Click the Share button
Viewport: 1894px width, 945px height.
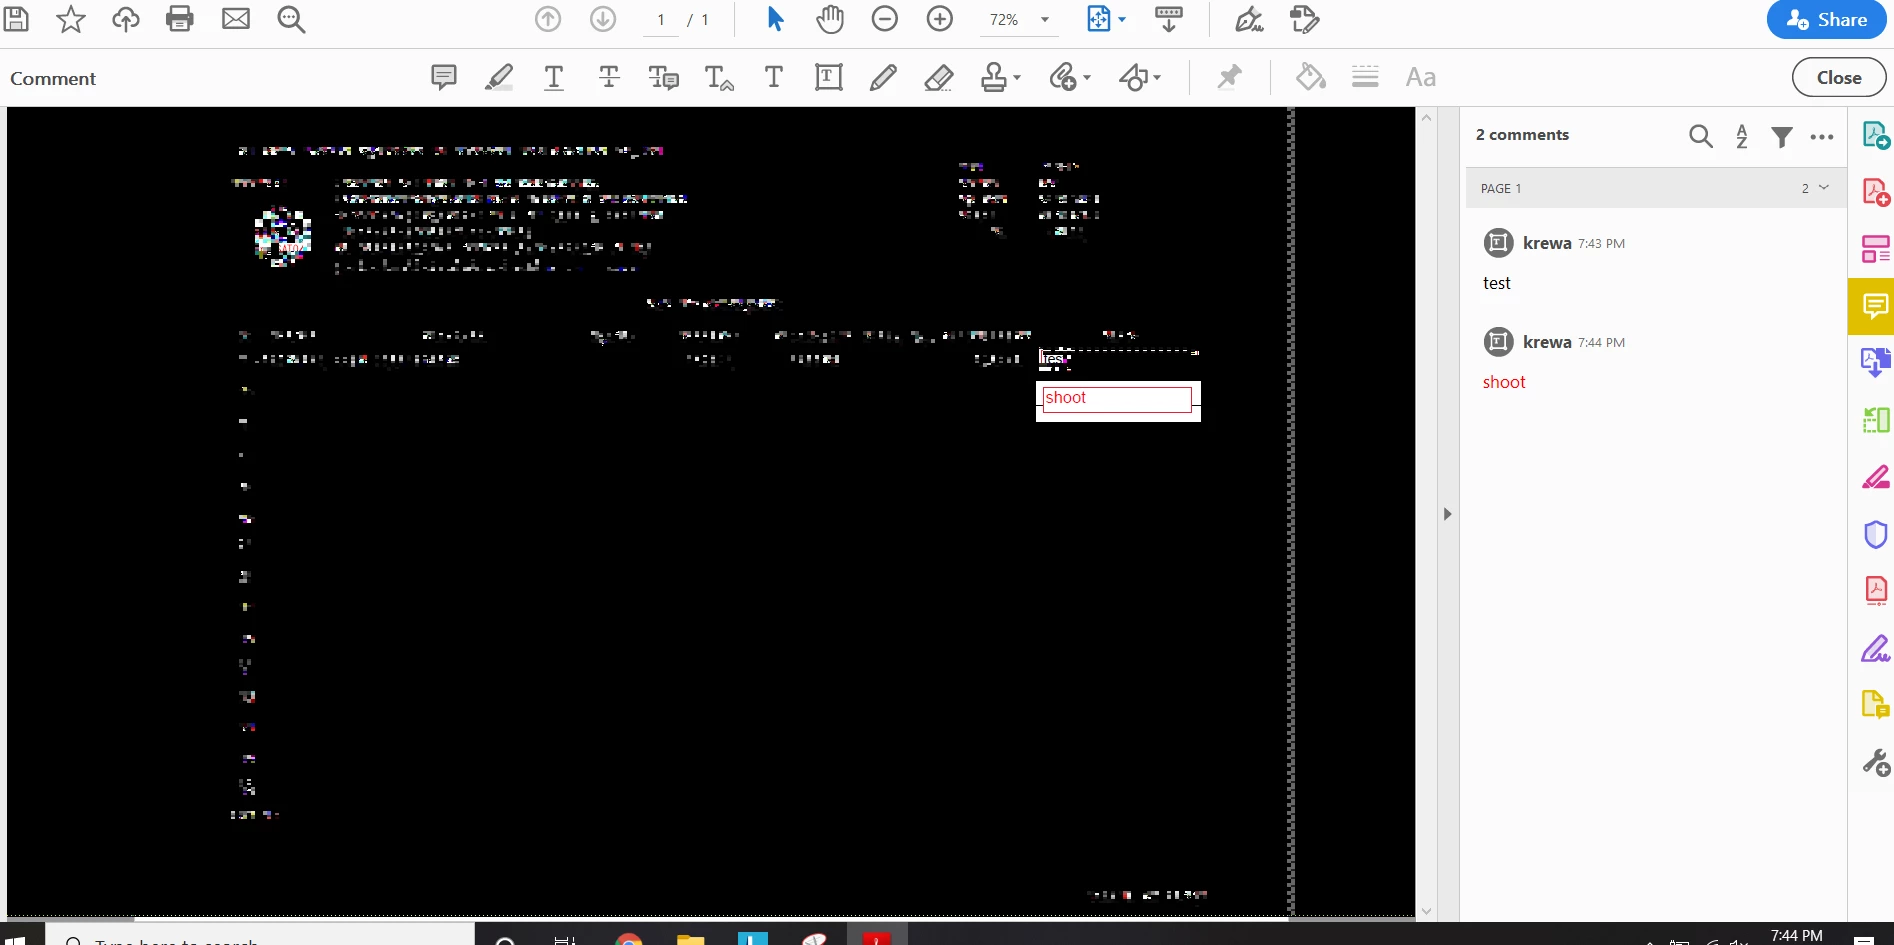pos(1827,20)
